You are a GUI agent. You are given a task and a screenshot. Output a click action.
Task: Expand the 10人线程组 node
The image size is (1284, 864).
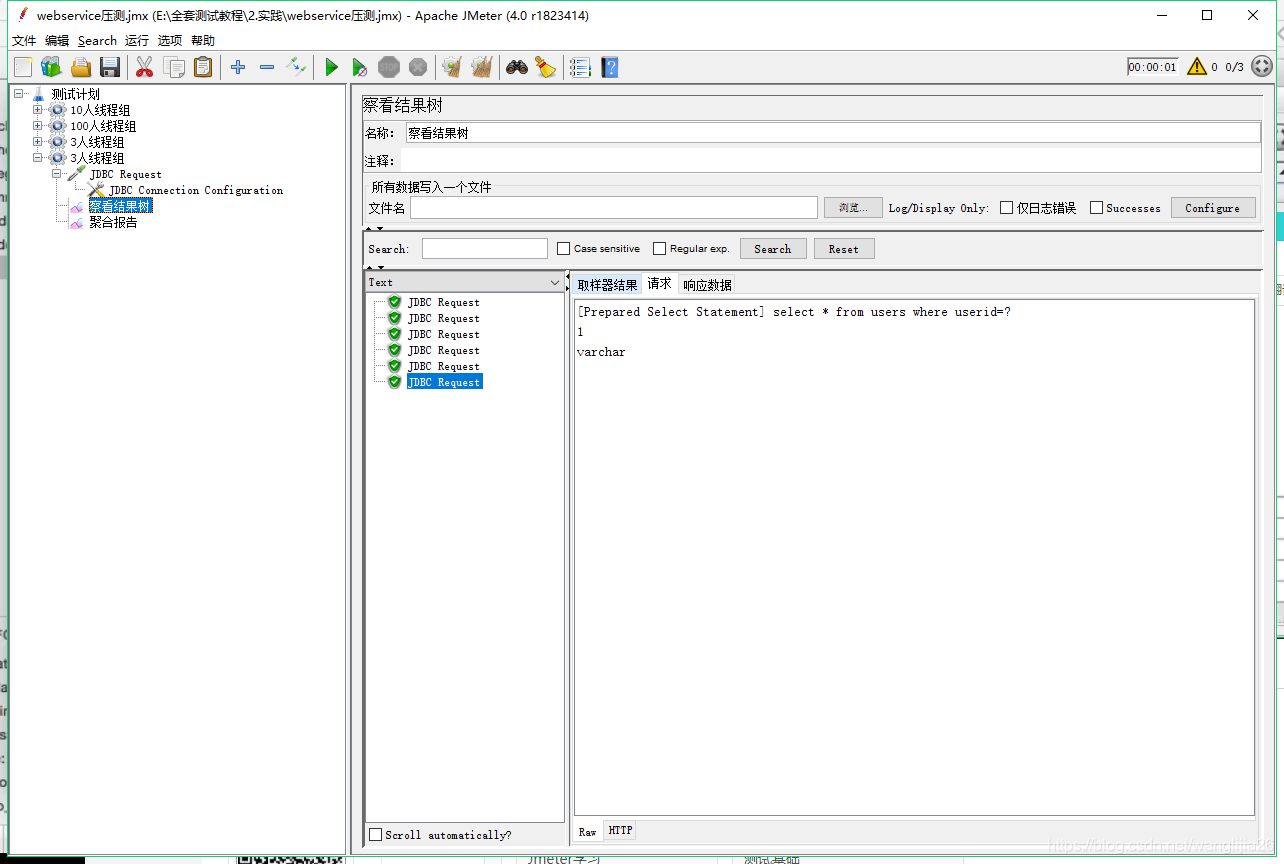pos(38,110)
